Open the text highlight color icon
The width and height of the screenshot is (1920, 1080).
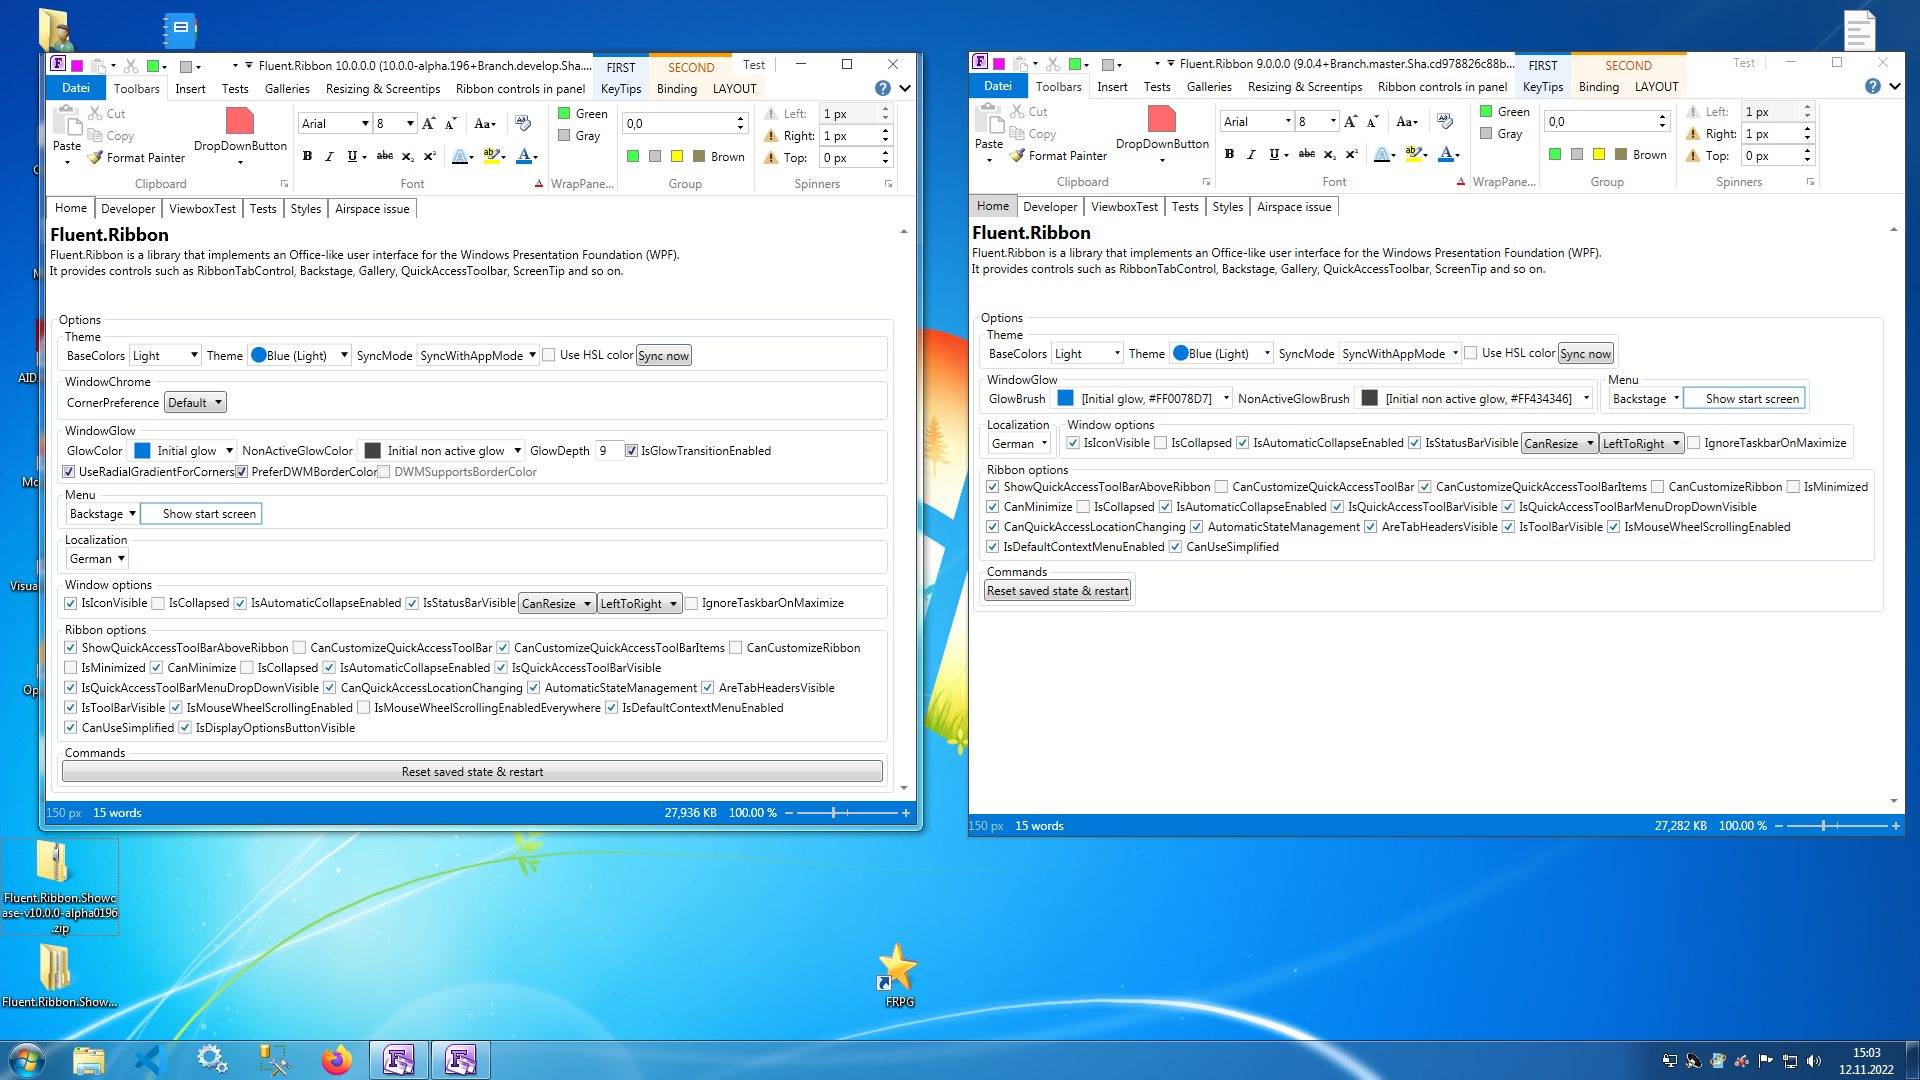click(490, 156)
